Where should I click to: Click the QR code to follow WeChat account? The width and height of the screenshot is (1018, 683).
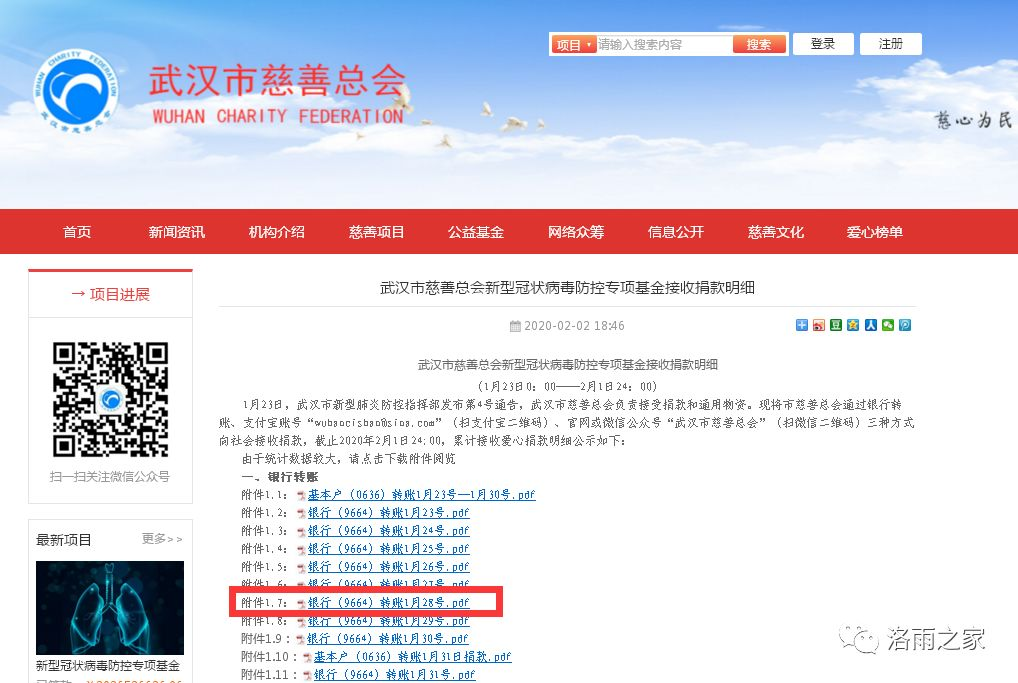point(110,399)
